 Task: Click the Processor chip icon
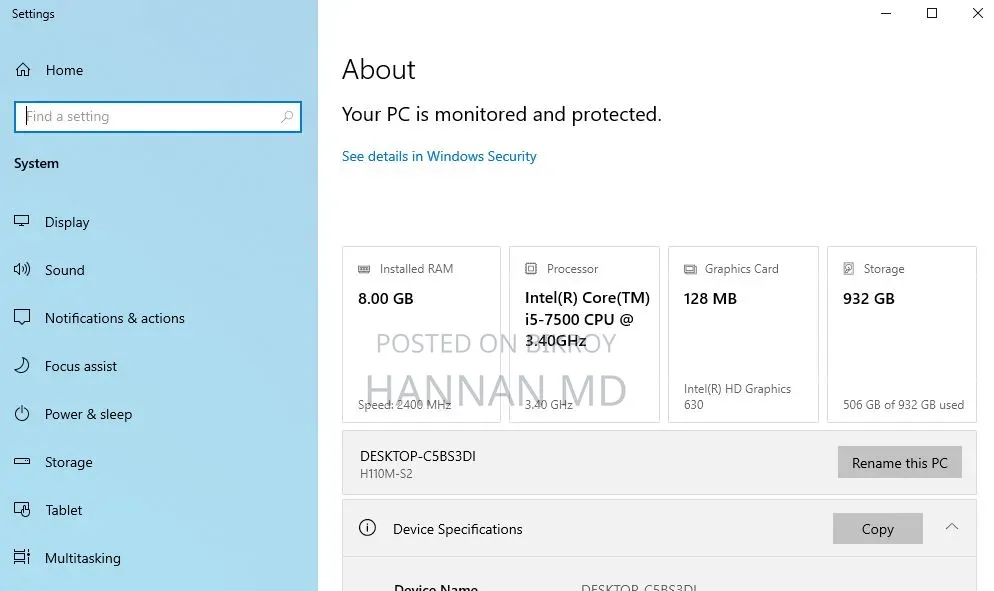click(531, 269)
